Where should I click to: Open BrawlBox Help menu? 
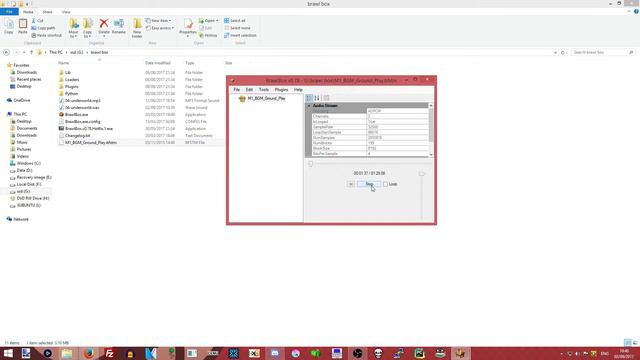coord(298,89)
